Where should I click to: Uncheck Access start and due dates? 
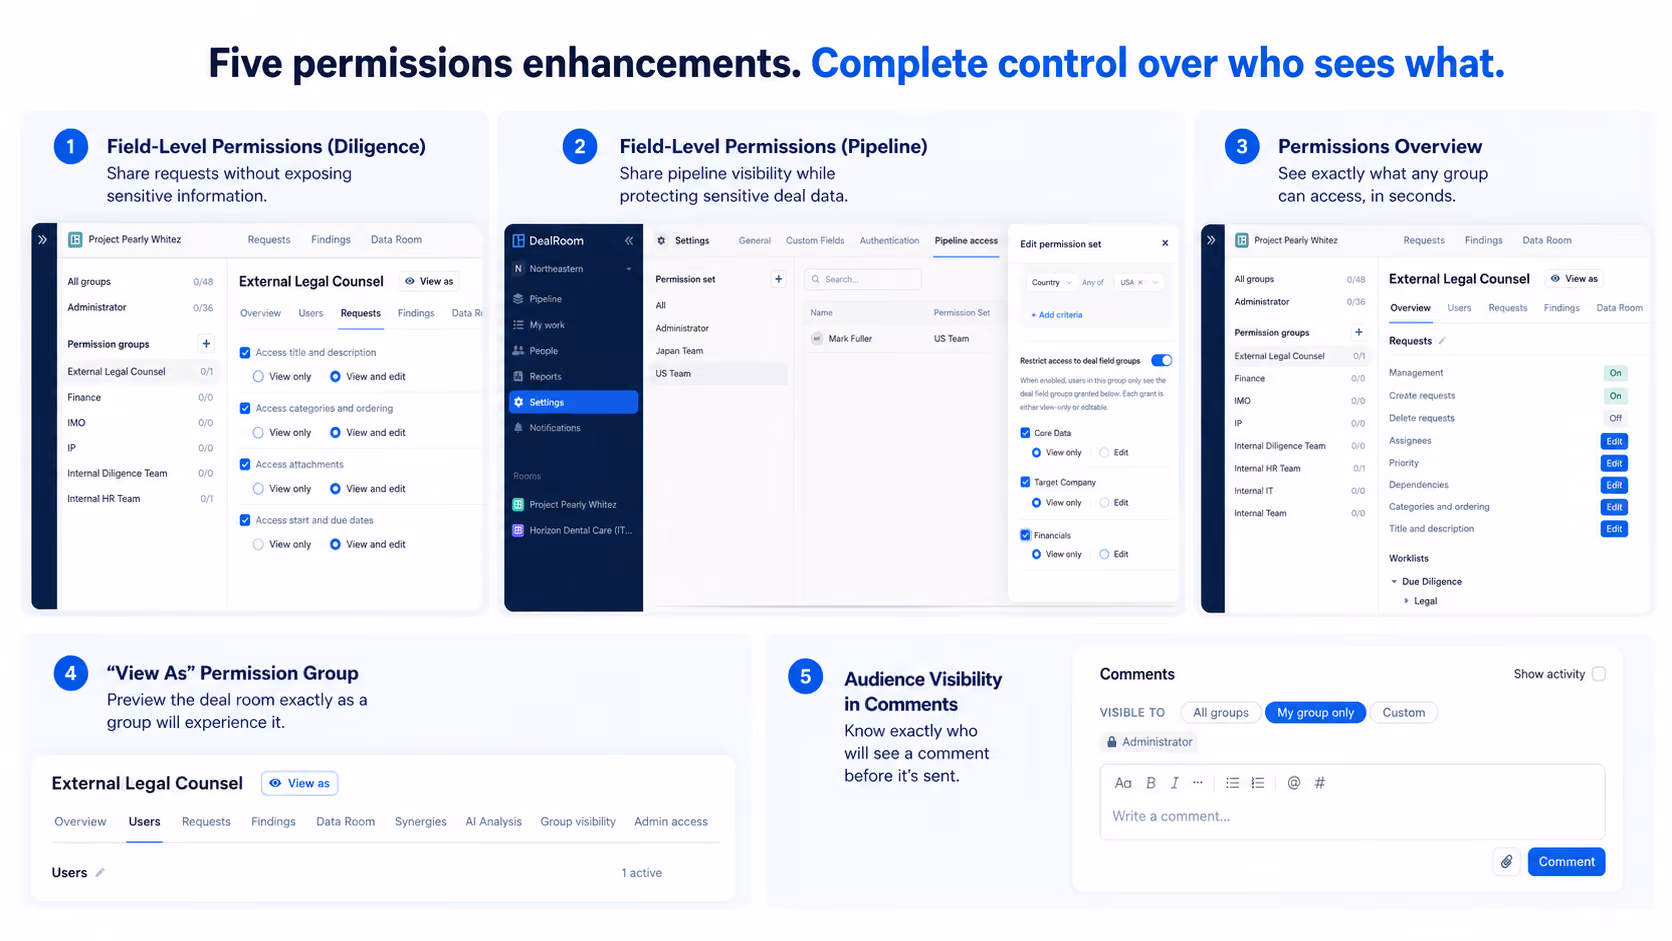[x=245, y=520]
